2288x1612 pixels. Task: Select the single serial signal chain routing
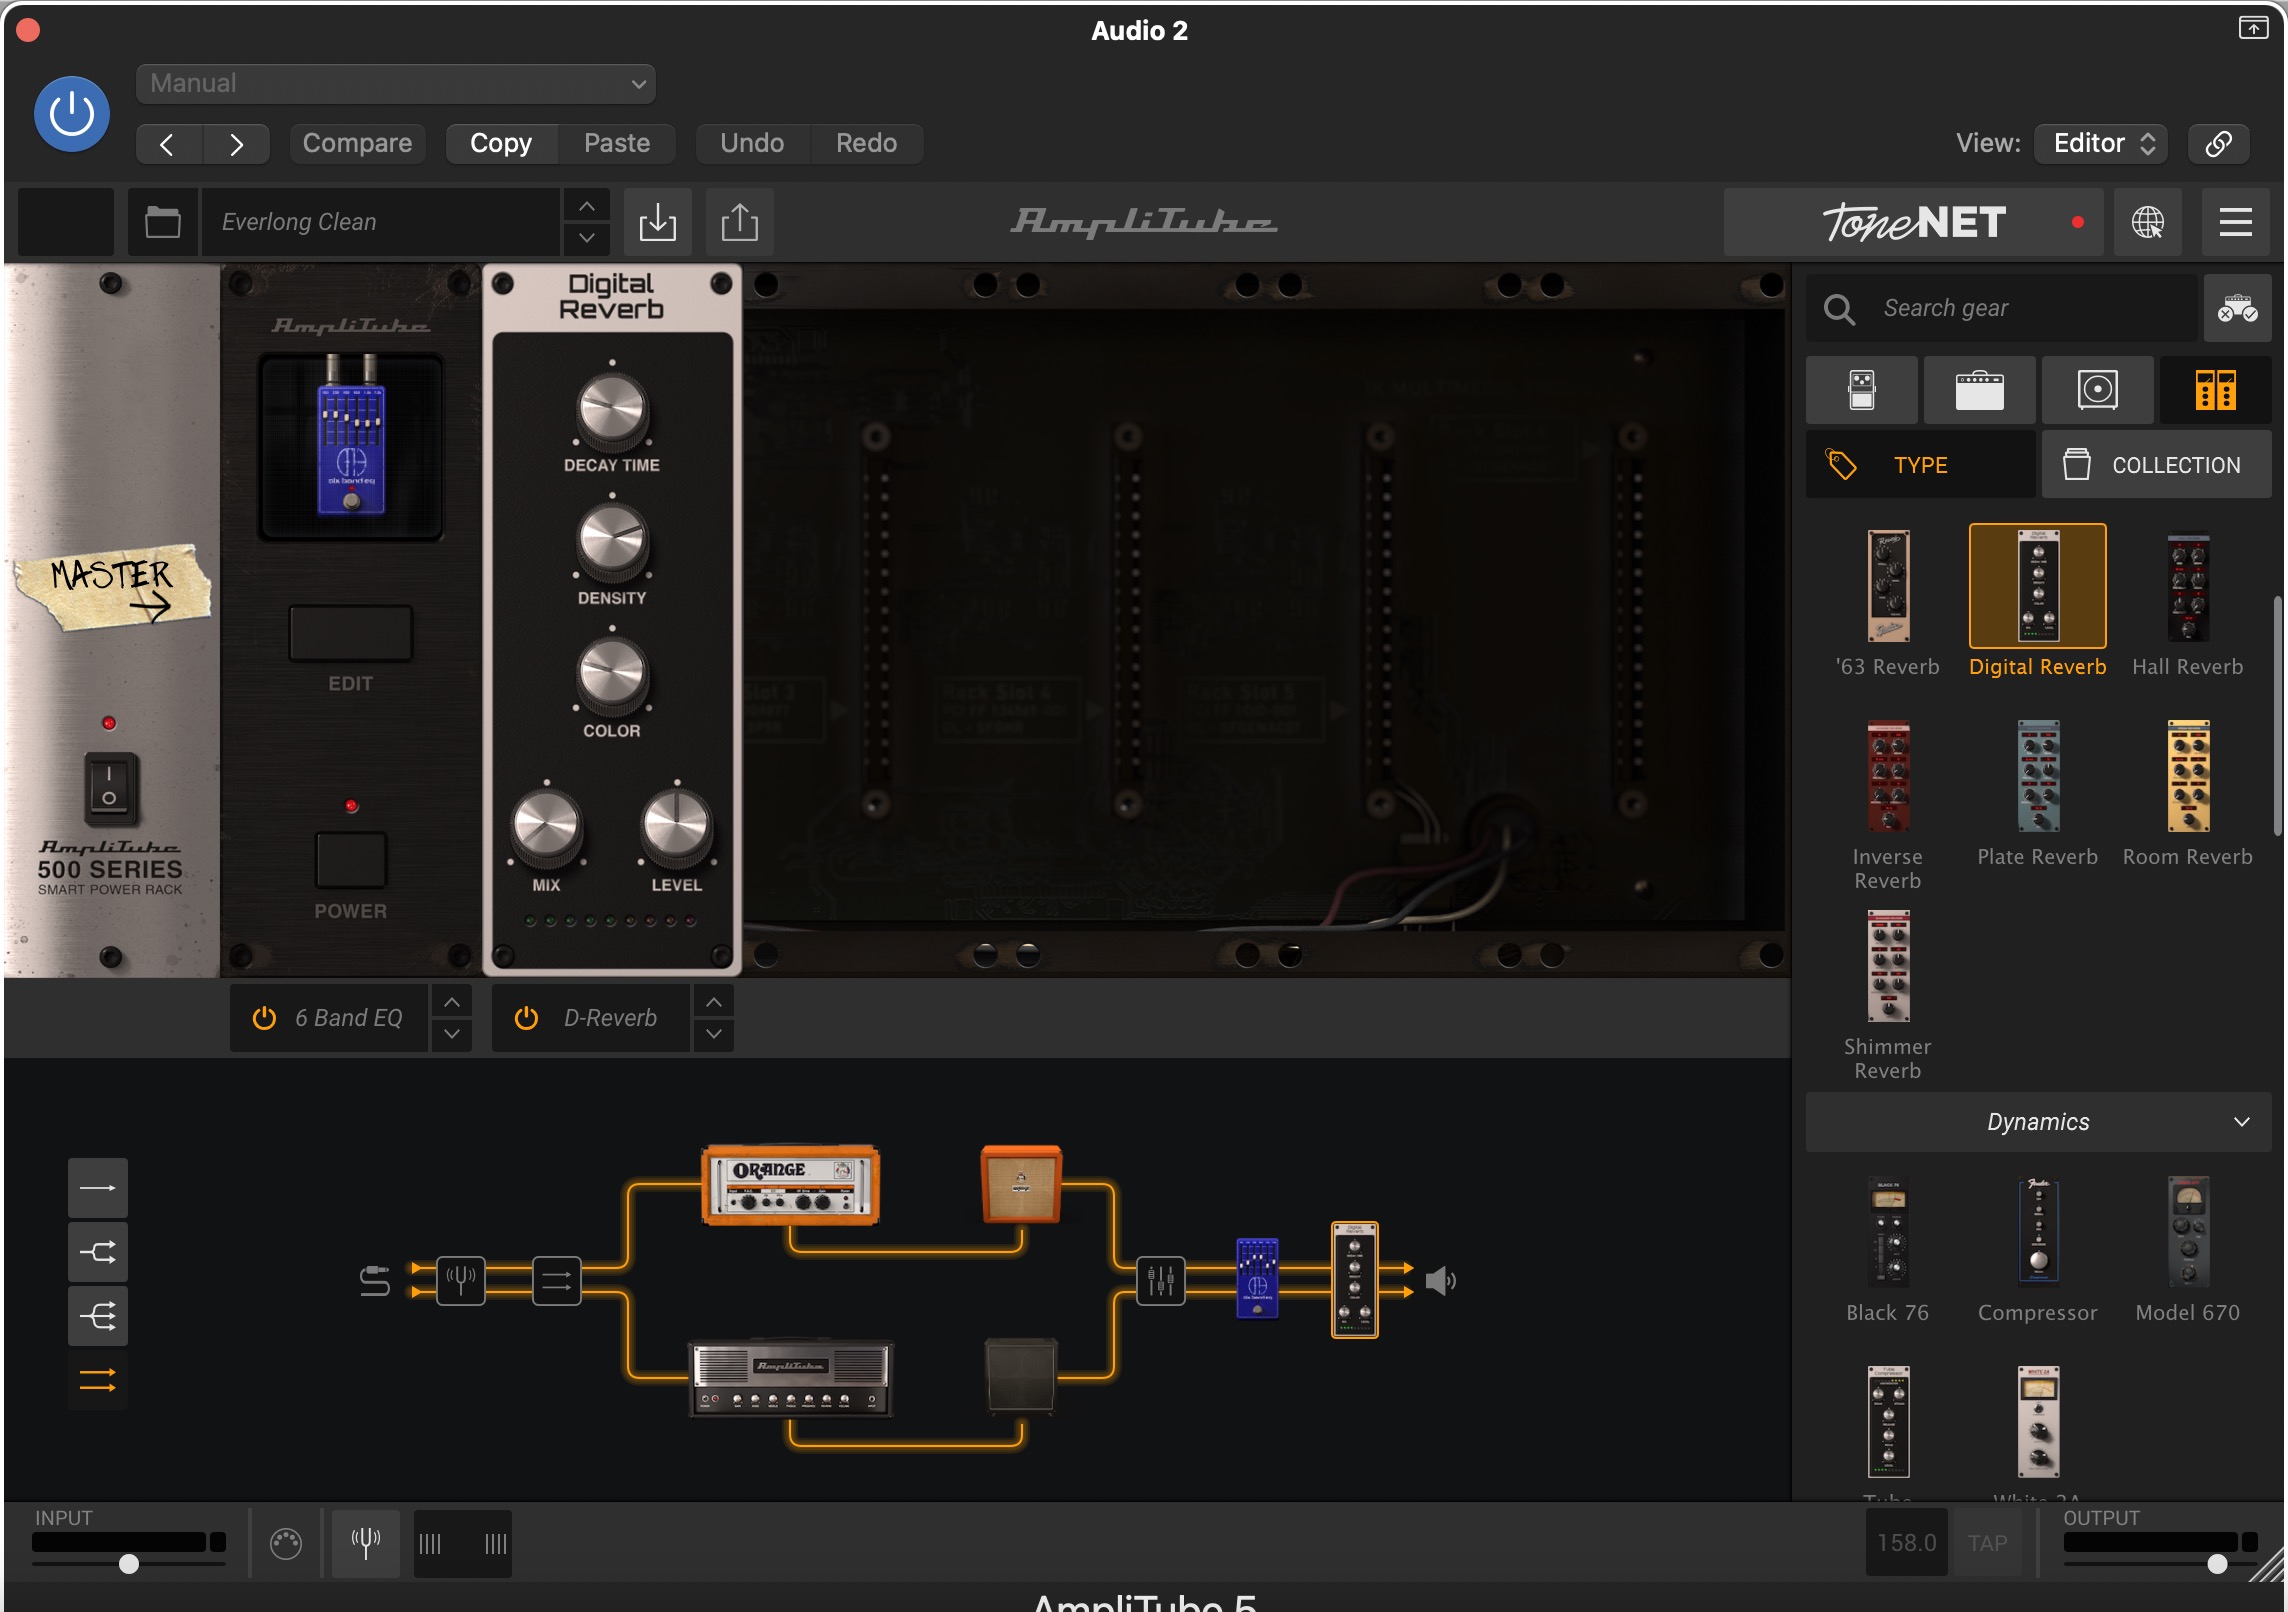point(98,1188)
